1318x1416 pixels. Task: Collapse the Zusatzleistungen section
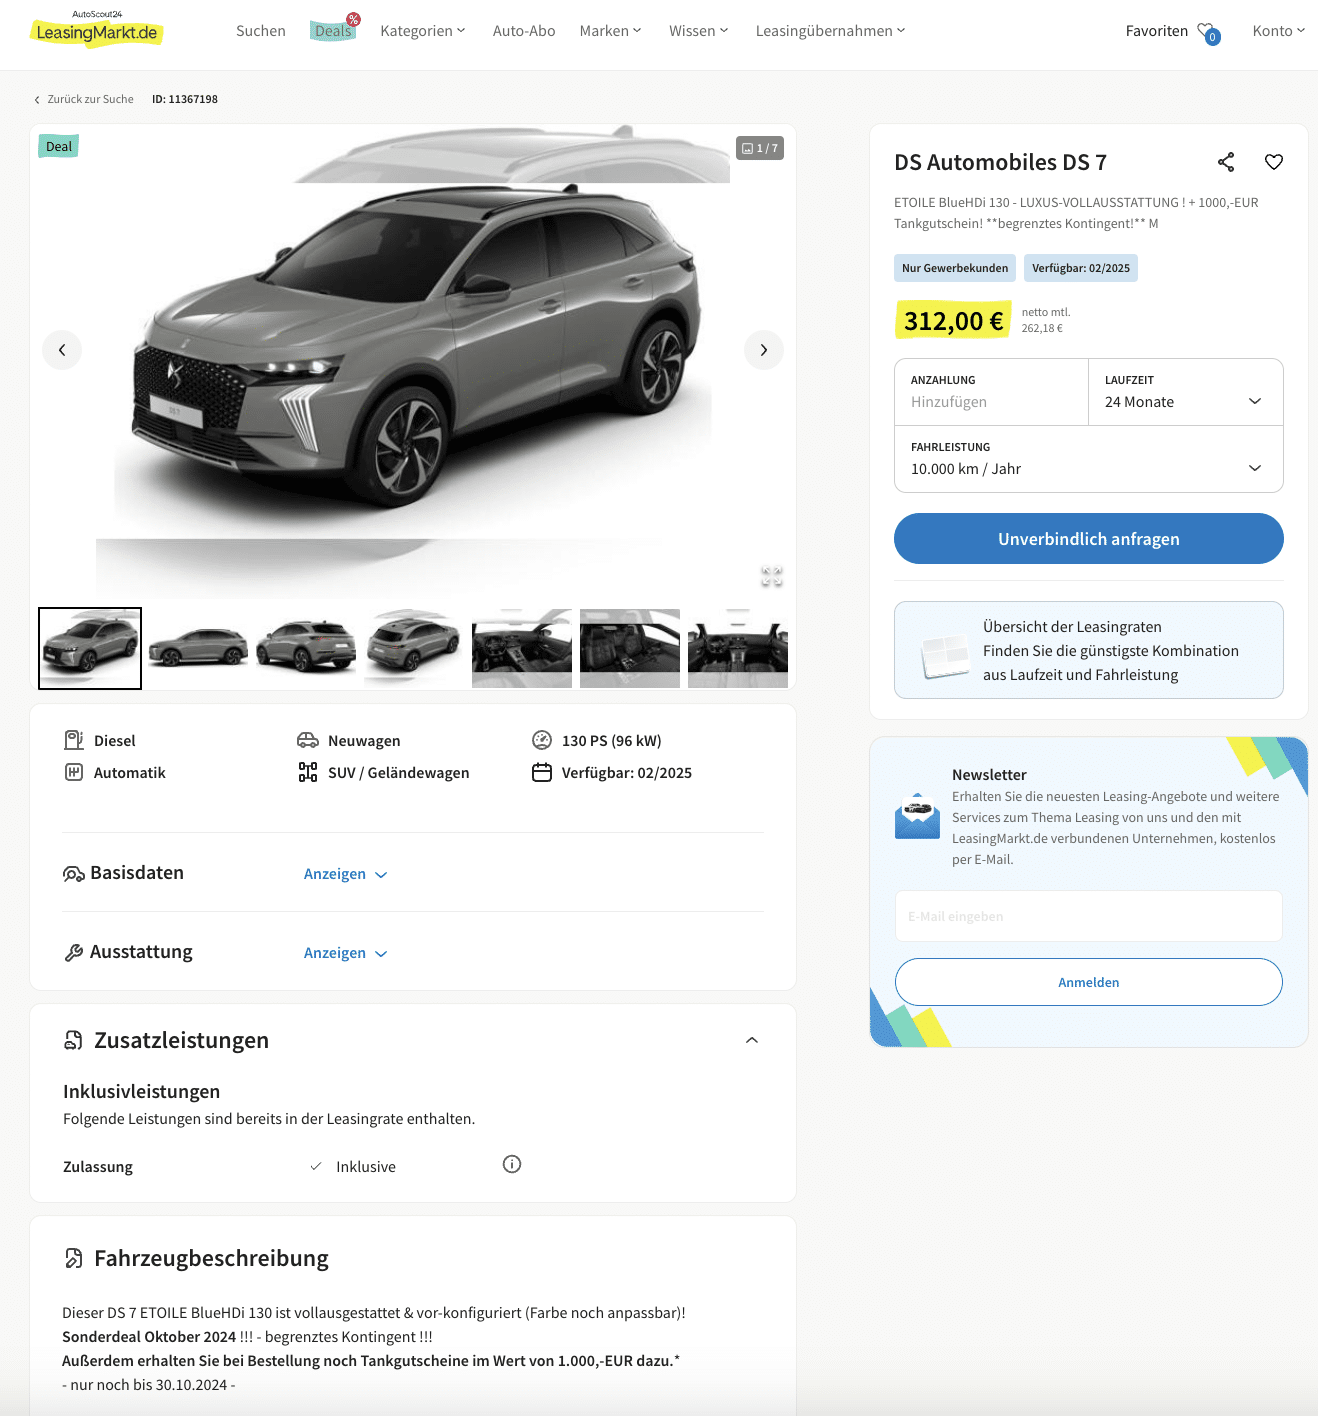pyautogui.click(x=752, y=1040)
